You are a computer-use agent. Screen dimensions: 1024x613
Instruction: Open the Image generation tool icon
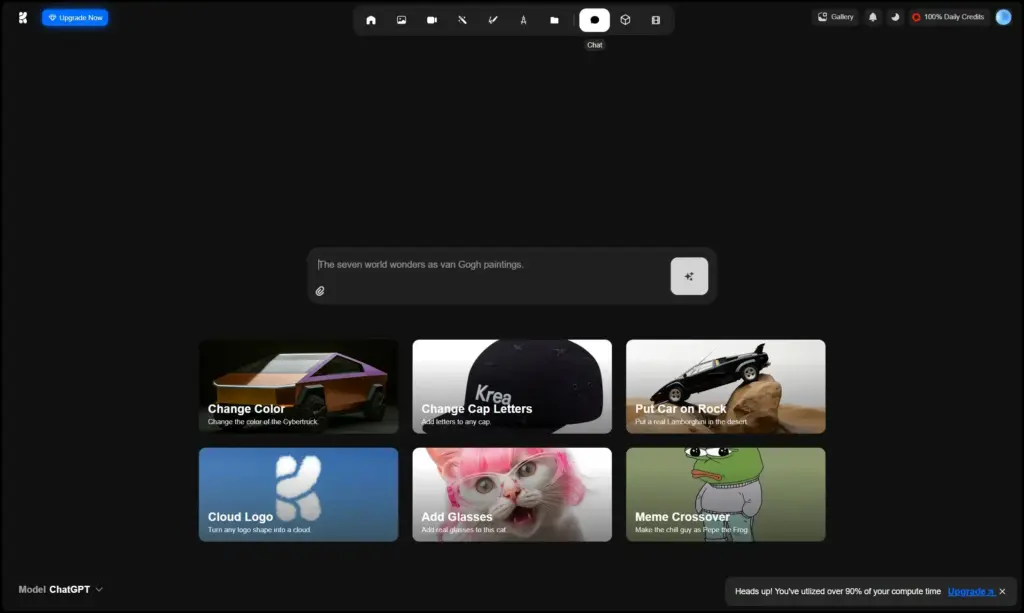point(402,20)
